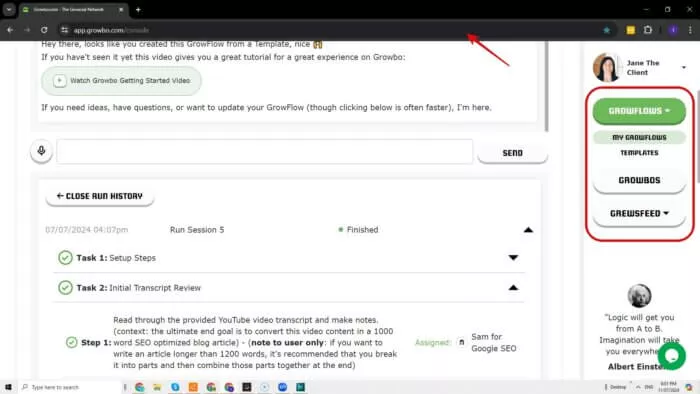
Task: Toggle the GrowFlows dropdown button
Action: [x=639, y=111]
